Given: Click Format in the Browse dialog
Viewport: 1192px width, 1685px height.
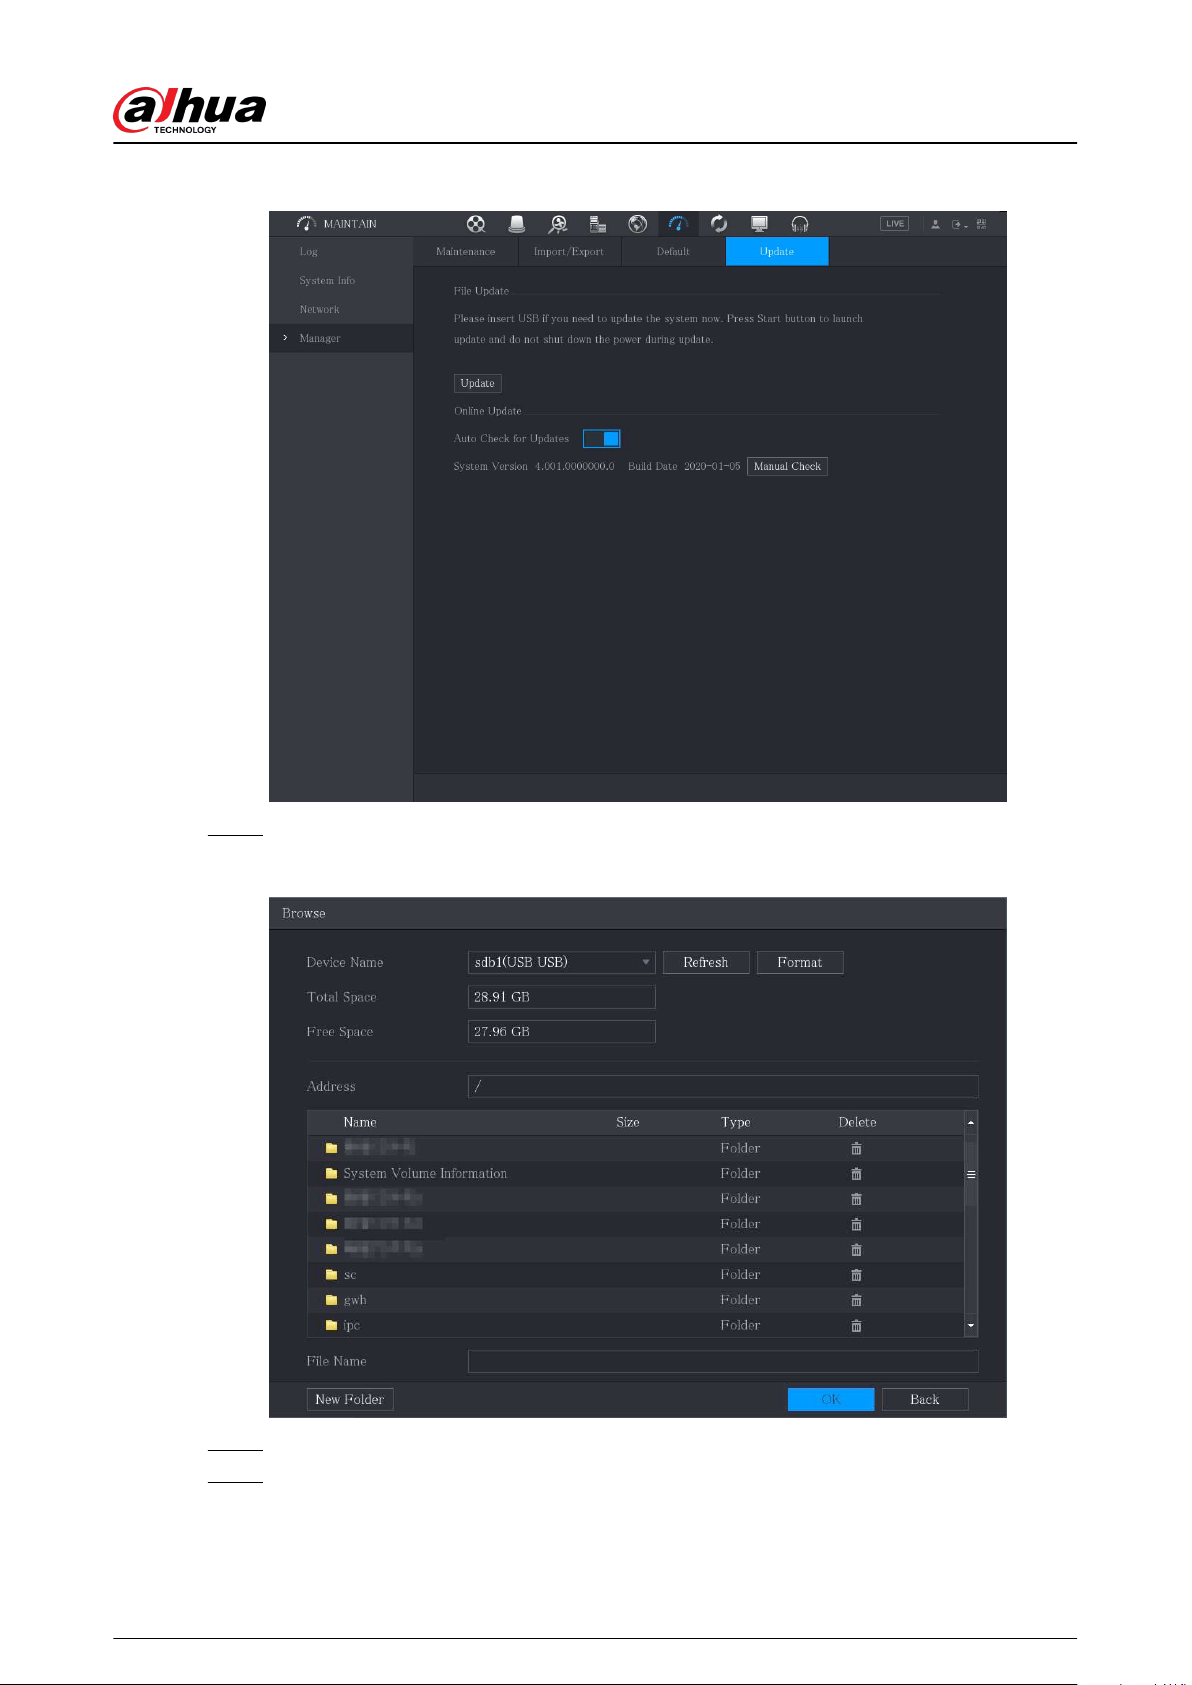Looking at the screenshot, I should pyautogui.click(x=800, y=962).
